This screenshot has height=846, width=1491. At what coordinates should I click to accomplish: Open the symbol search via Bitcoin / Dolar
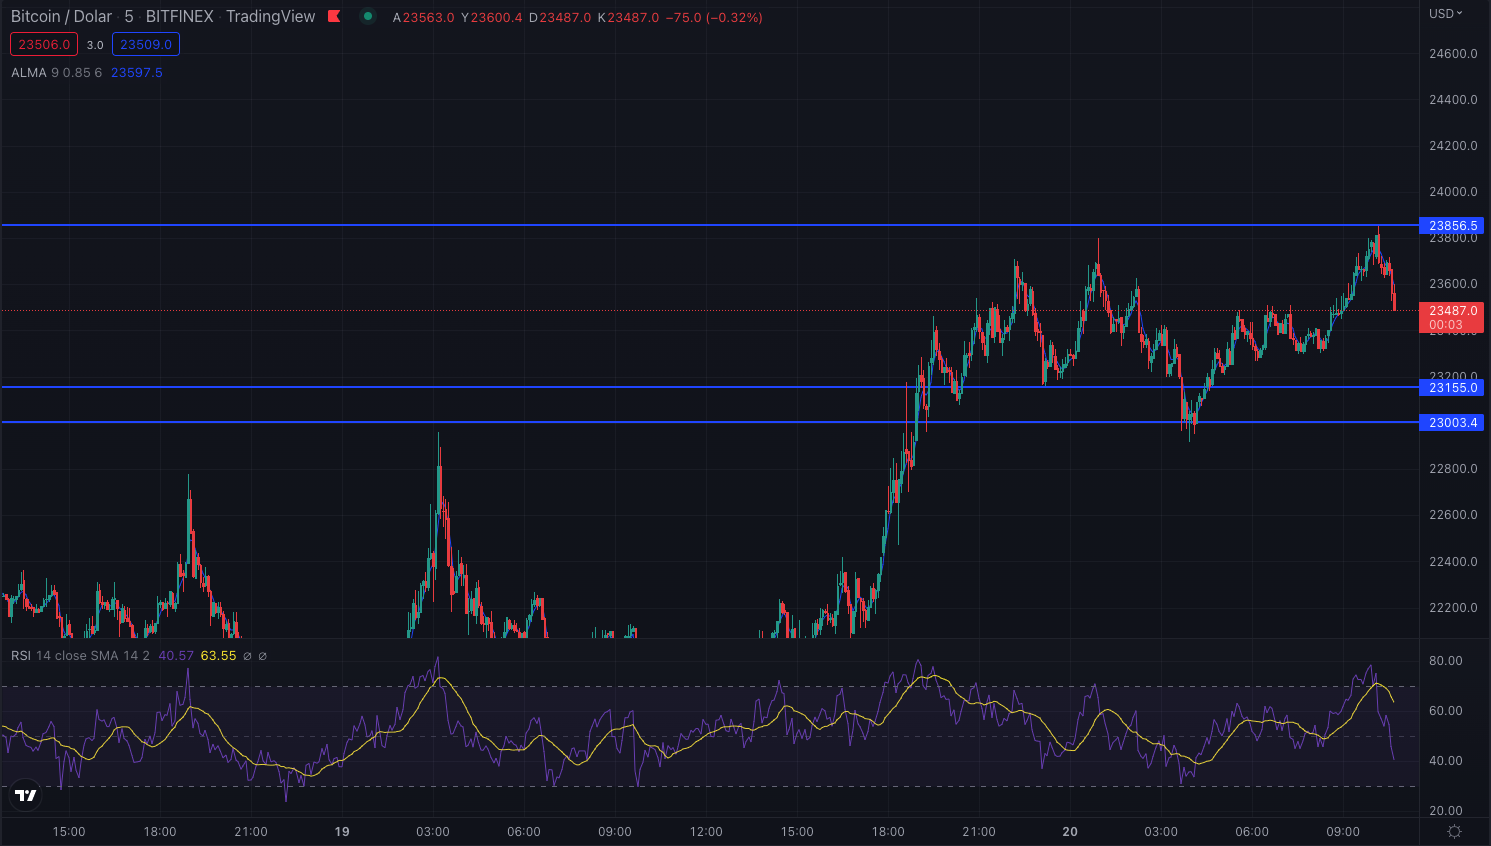[60, 16]
